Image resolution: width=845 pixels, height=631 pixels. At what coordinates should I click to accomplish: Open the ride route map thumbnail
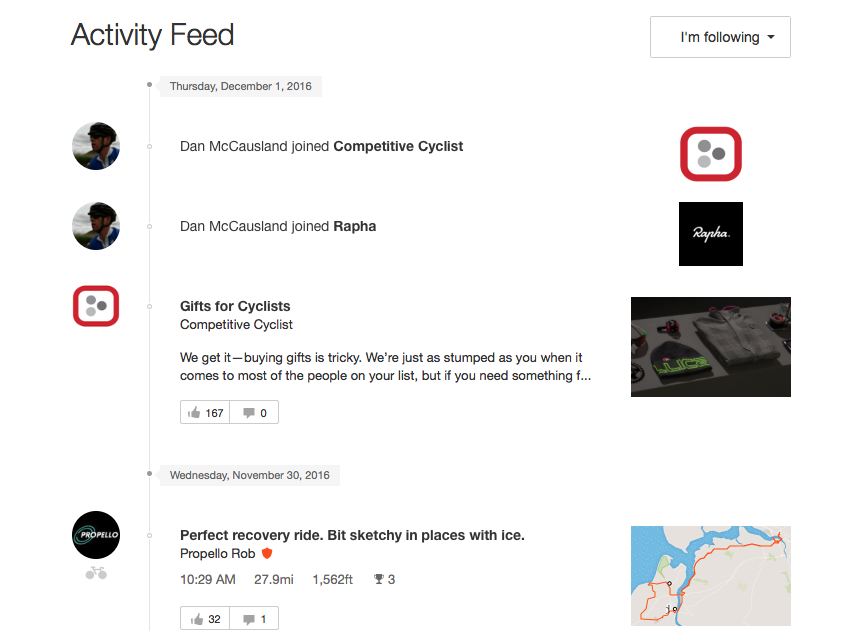click(x=711, y=576)
